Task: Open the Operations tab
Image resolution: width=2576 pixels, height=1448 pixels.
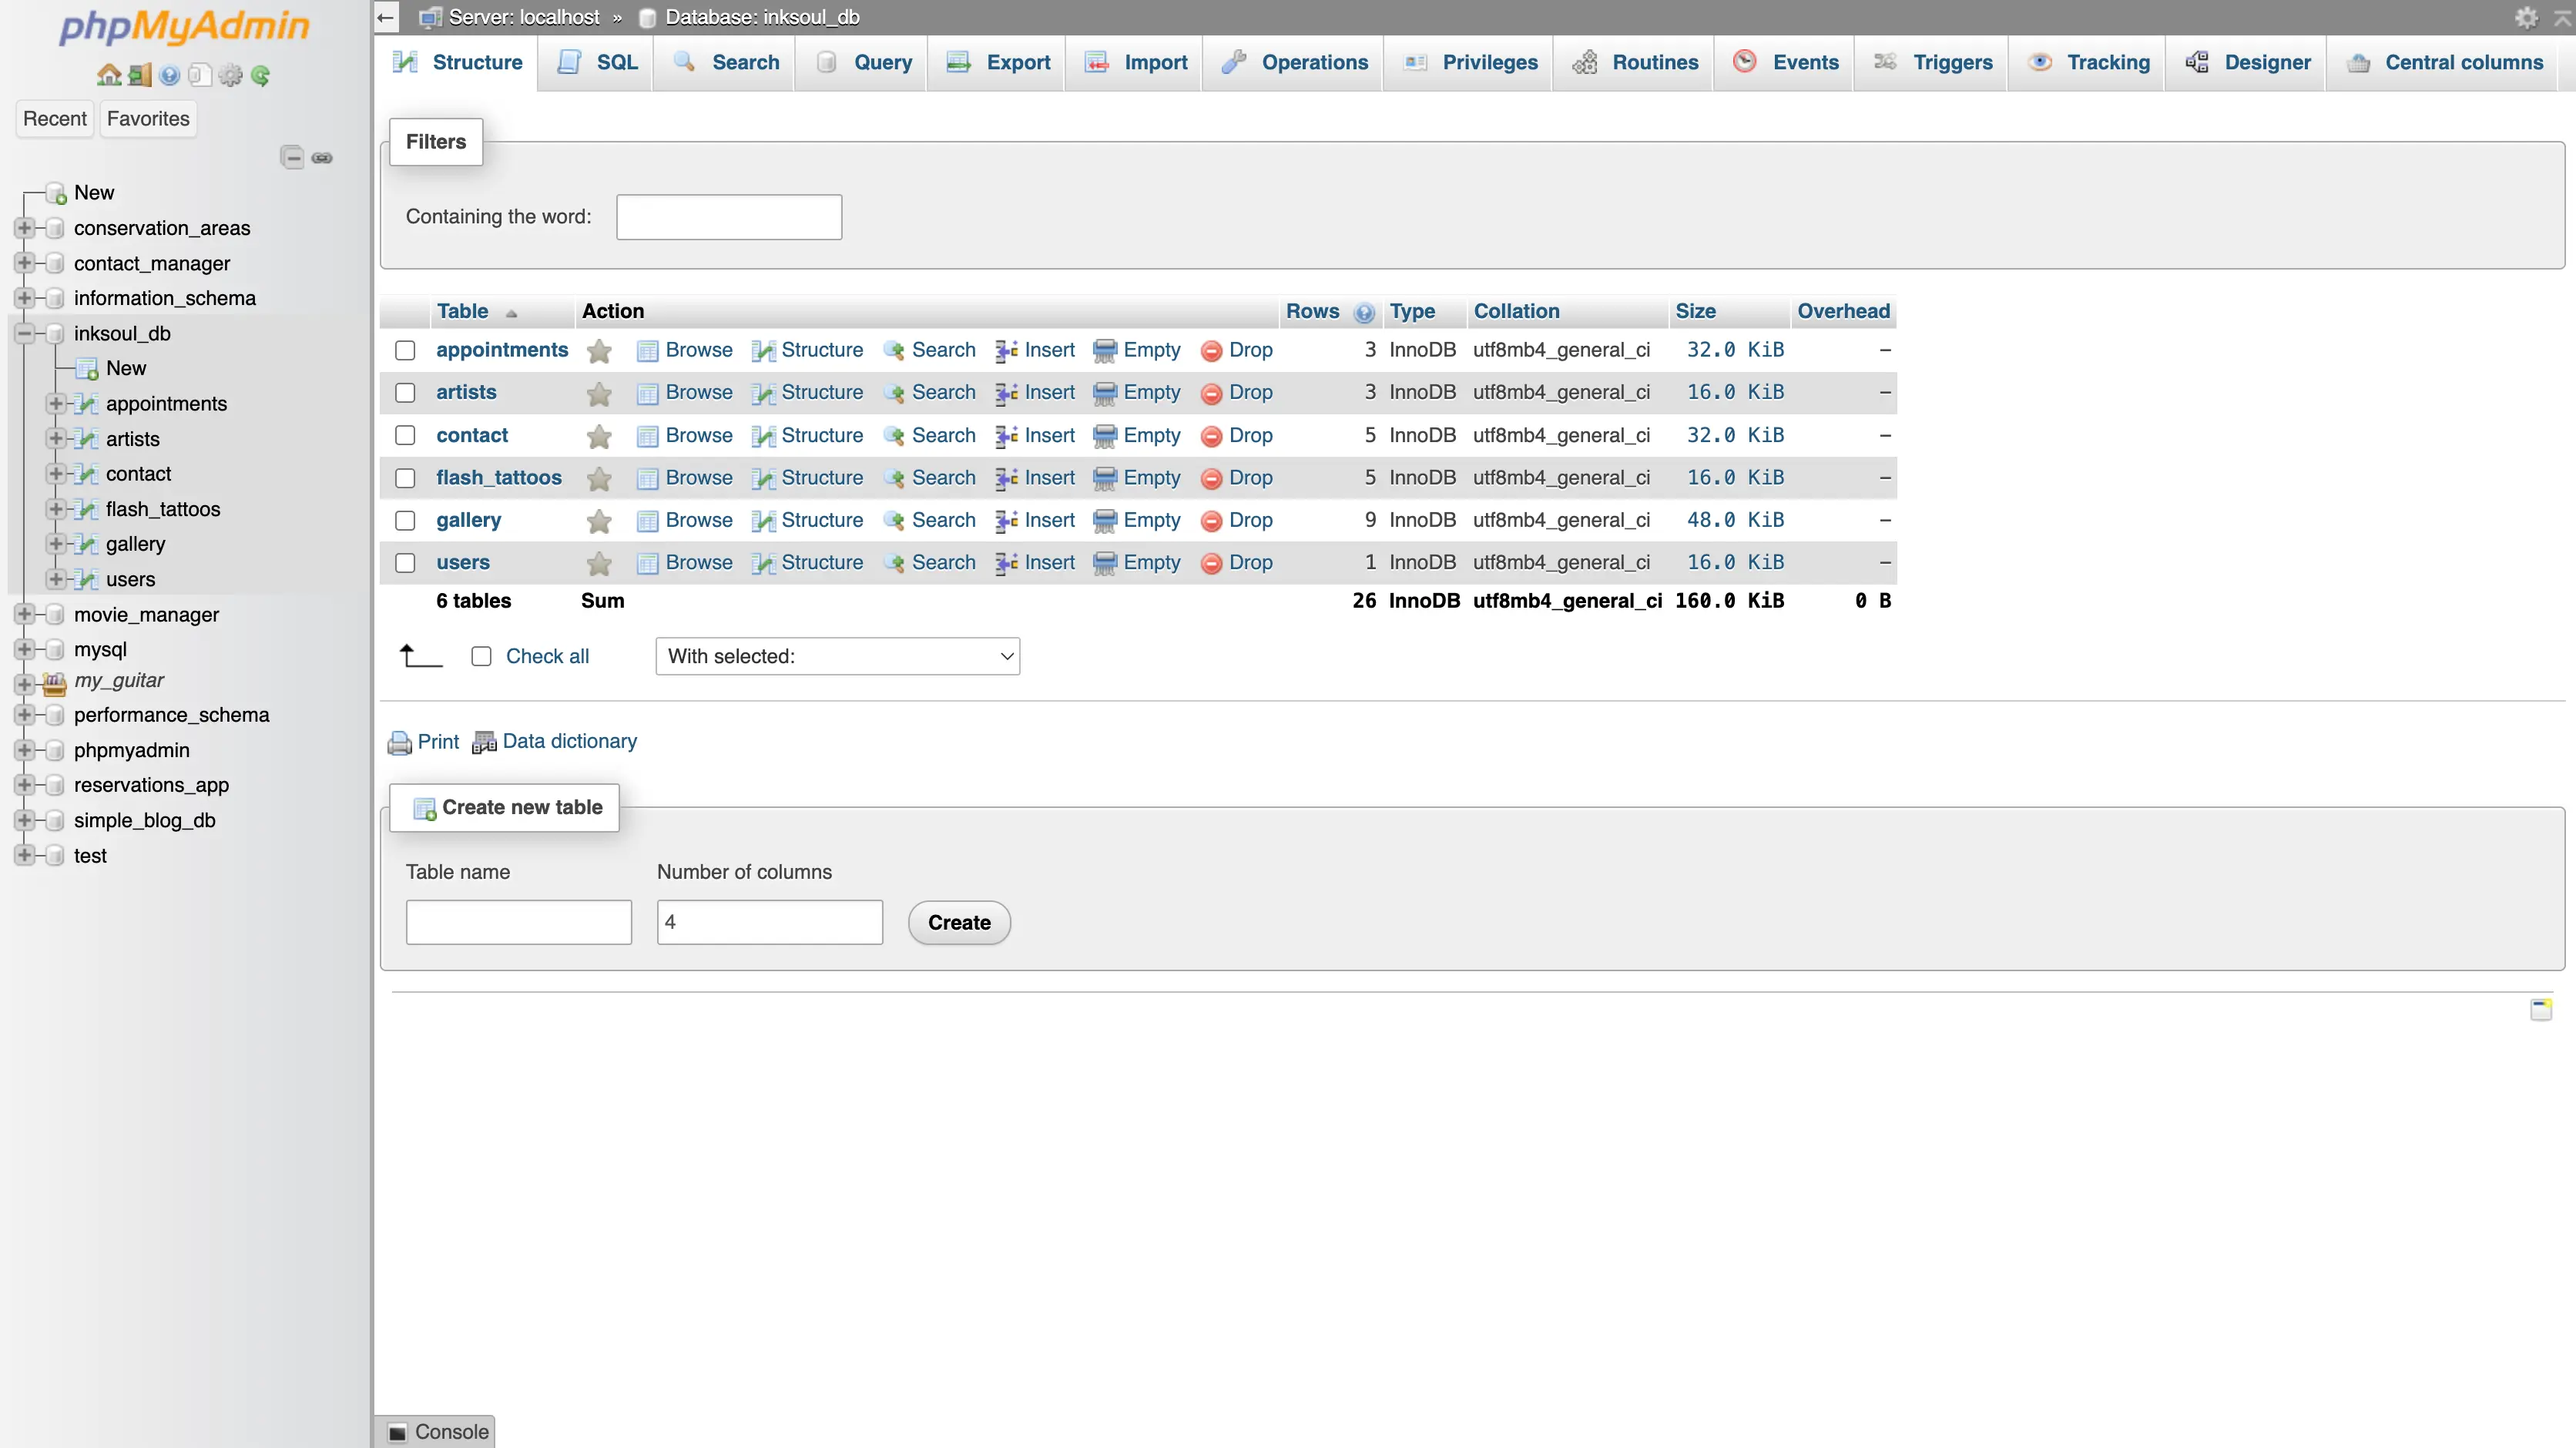Action: pos(1293,62)
